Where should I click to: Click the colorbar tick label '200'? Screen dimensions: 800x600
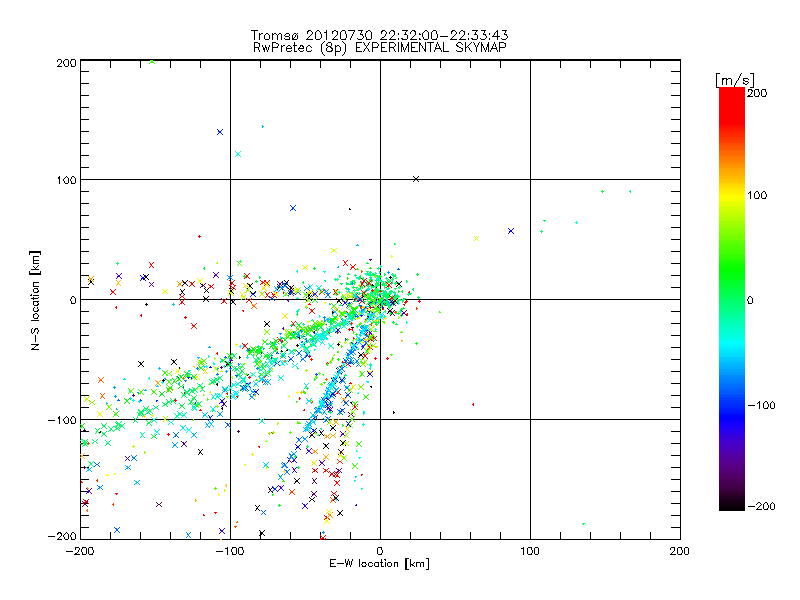coord(757,93)
